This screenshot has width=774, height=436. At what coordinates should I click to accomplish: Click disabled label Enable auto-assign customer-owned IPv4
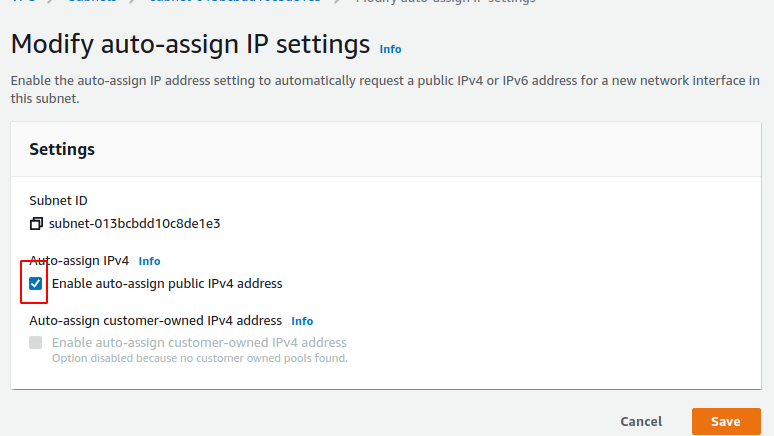coord(199,343)
